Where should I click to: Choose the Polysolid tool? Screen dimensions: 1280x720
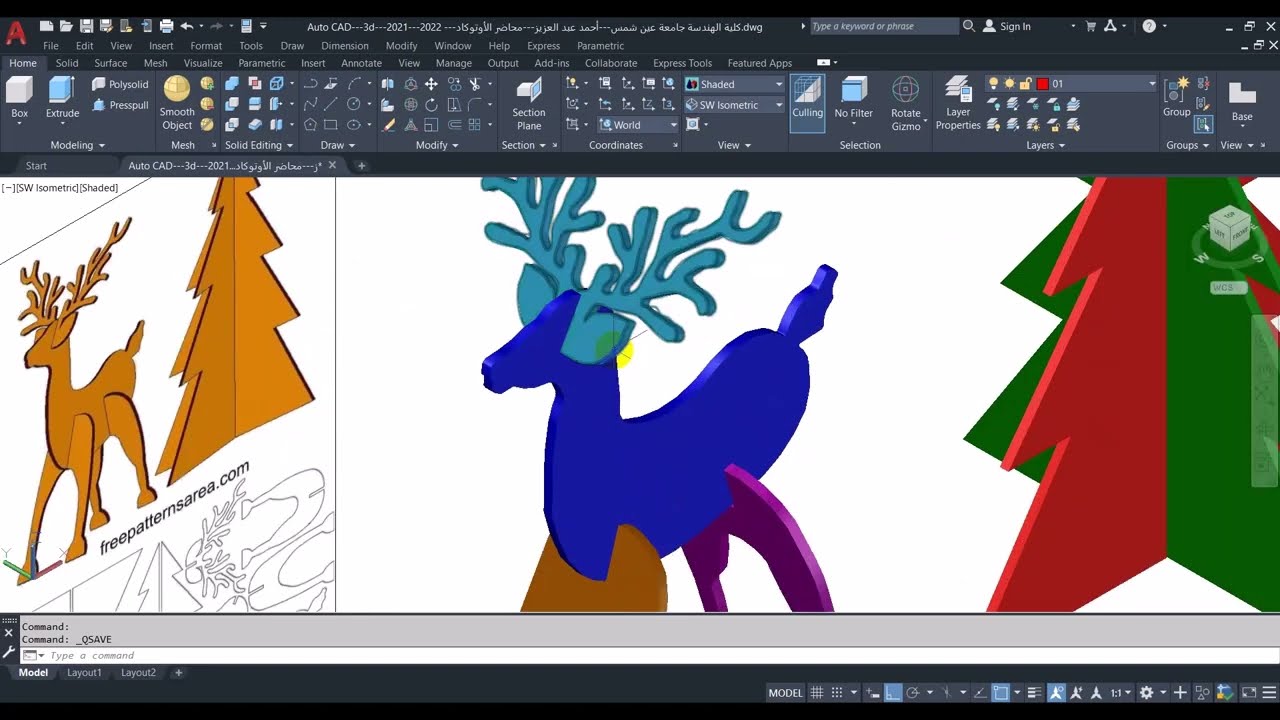[120, 85]
